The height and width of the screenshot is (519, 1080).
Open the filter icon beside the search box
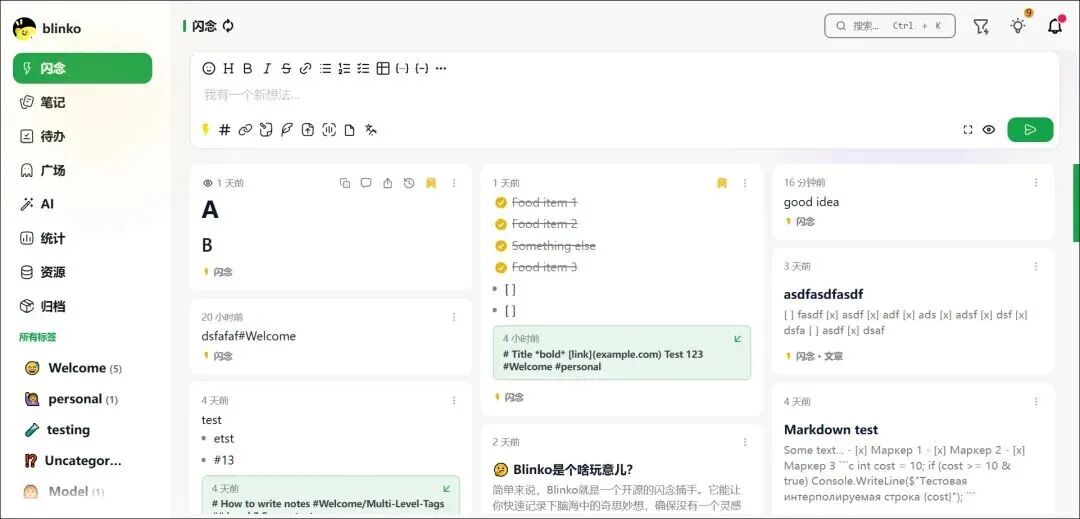tap(981, 27)
